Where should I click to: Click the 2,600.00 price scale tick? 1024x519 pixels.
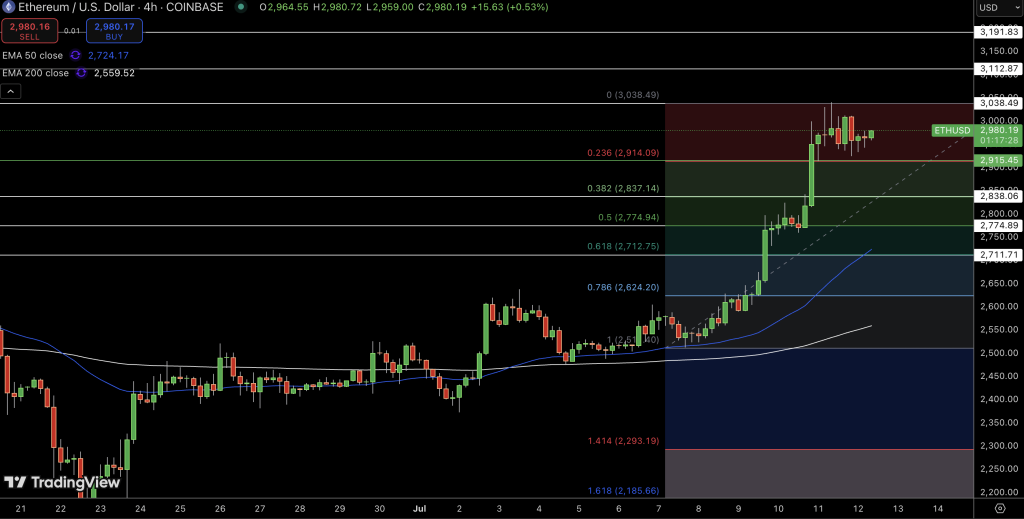[x=999, y=307]
